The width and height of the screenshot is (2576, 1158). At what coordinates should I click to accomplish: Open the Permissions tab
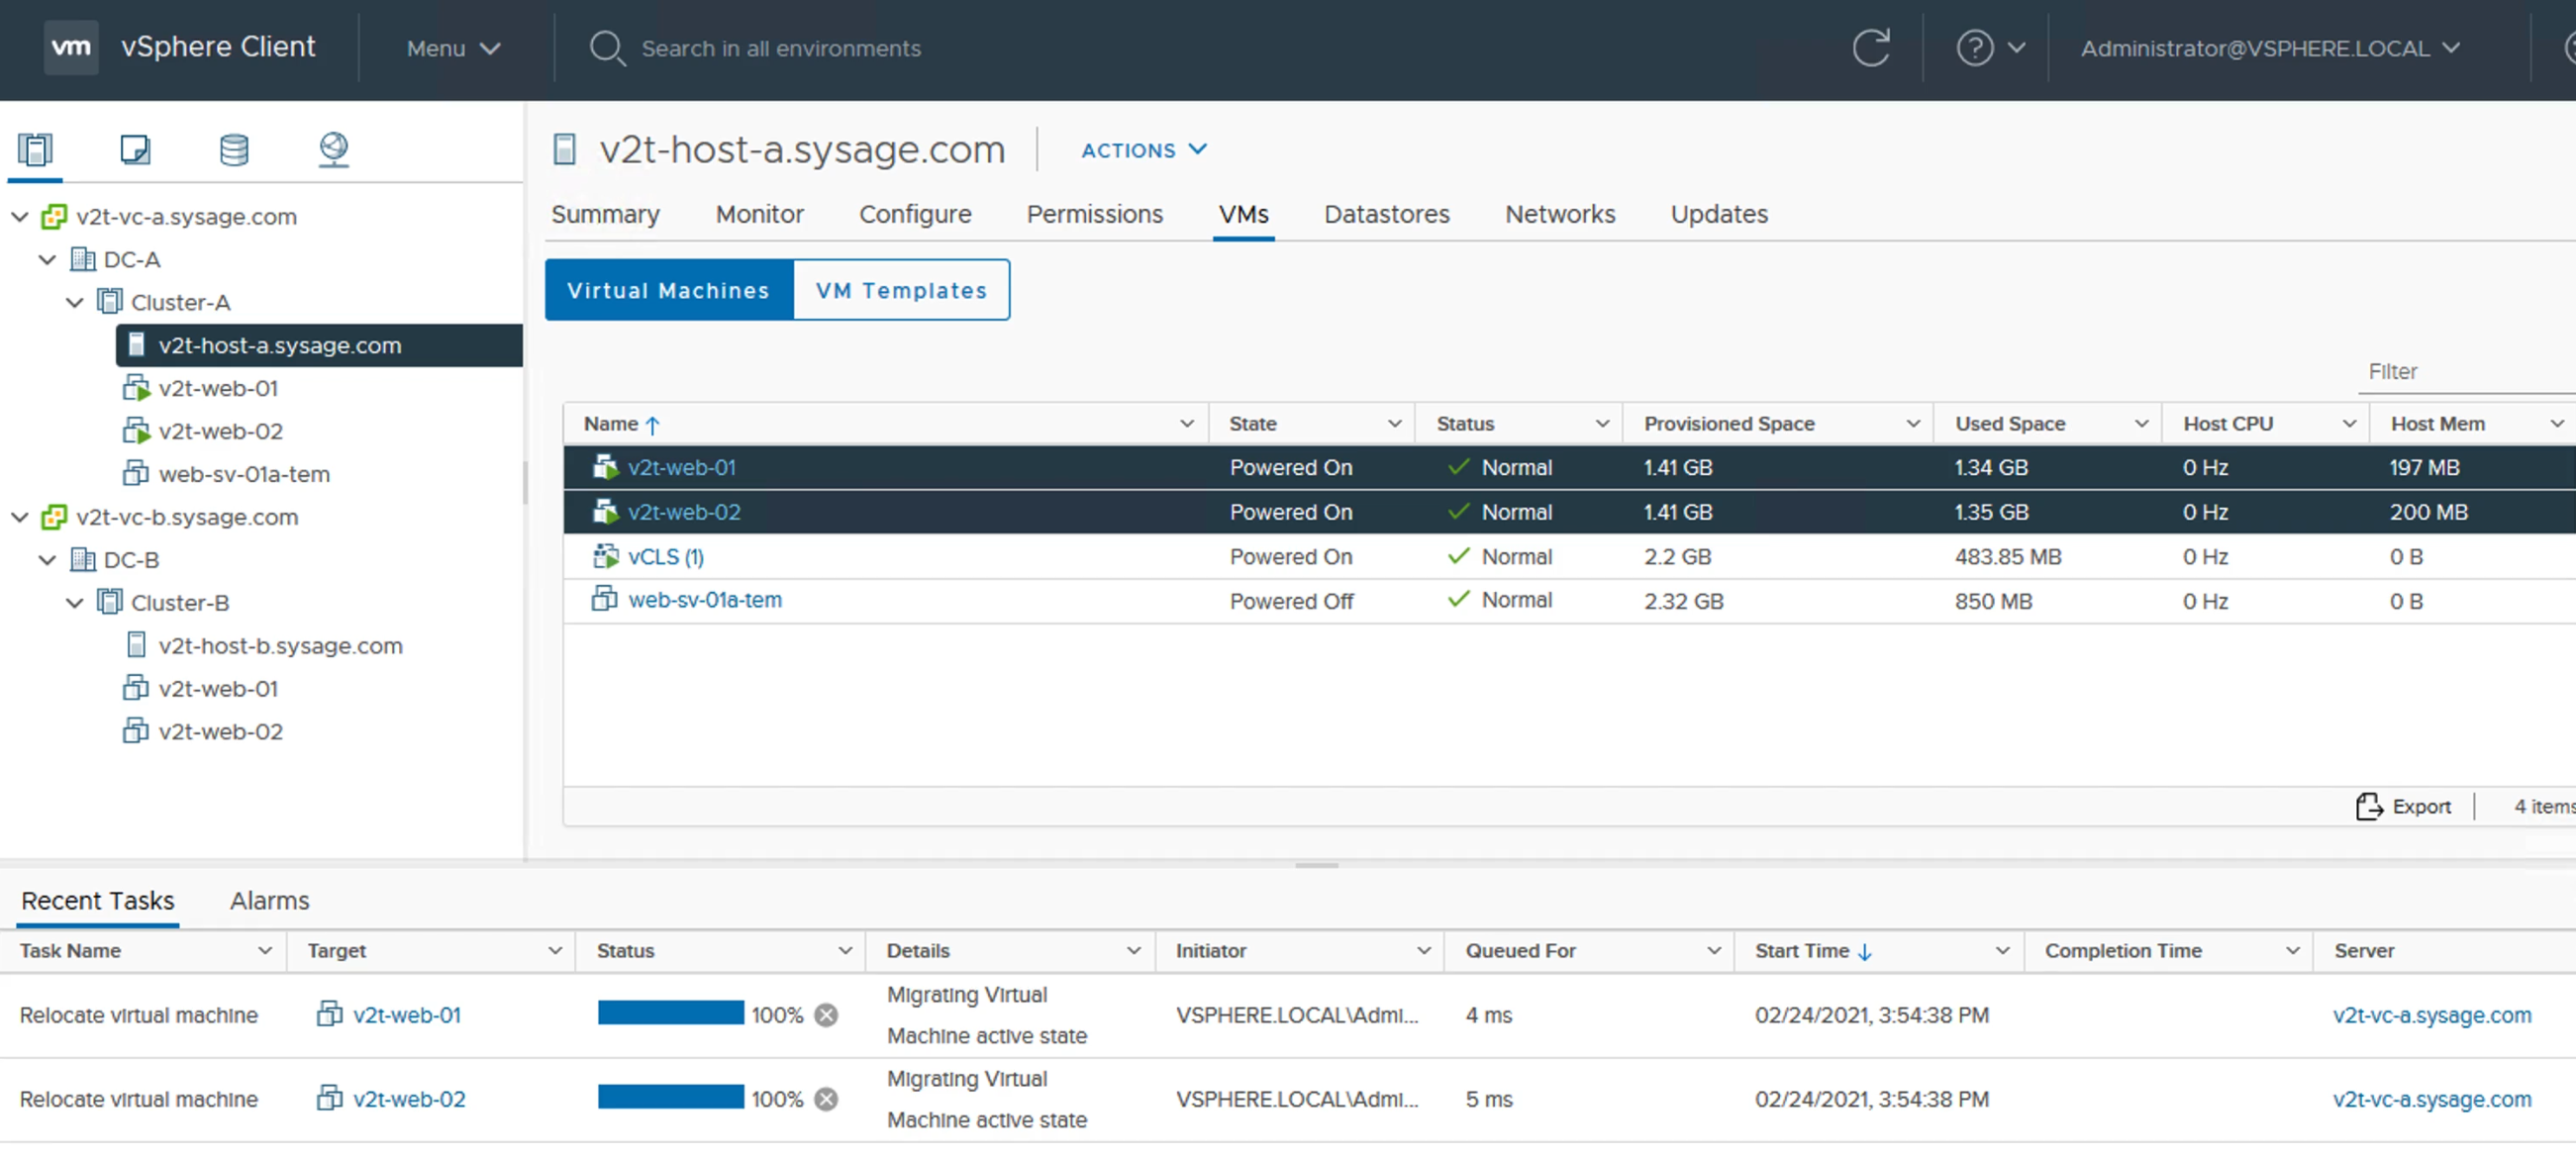[x=1094, y=214]
